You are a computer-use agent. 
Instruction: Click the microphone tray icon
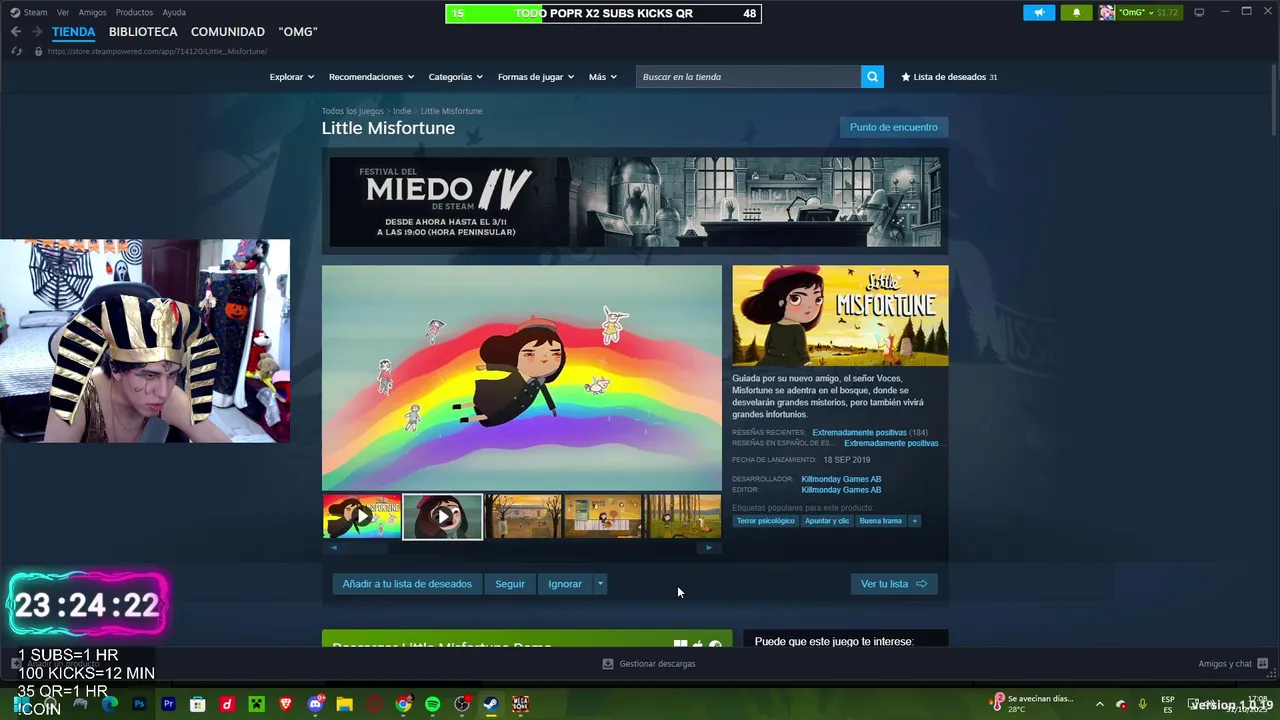point(1142,704)
